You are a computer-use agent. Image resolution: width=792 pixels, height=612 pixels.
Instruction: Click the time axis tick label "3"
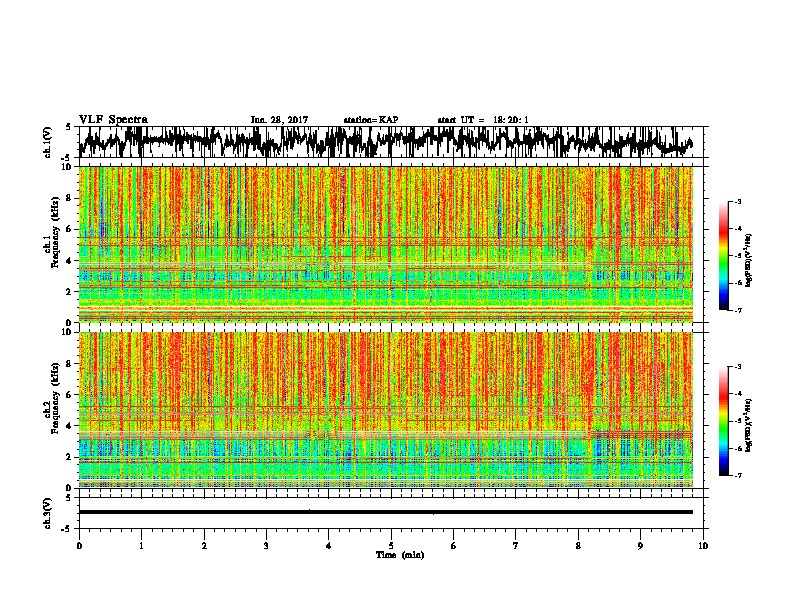tap(266, 546)
